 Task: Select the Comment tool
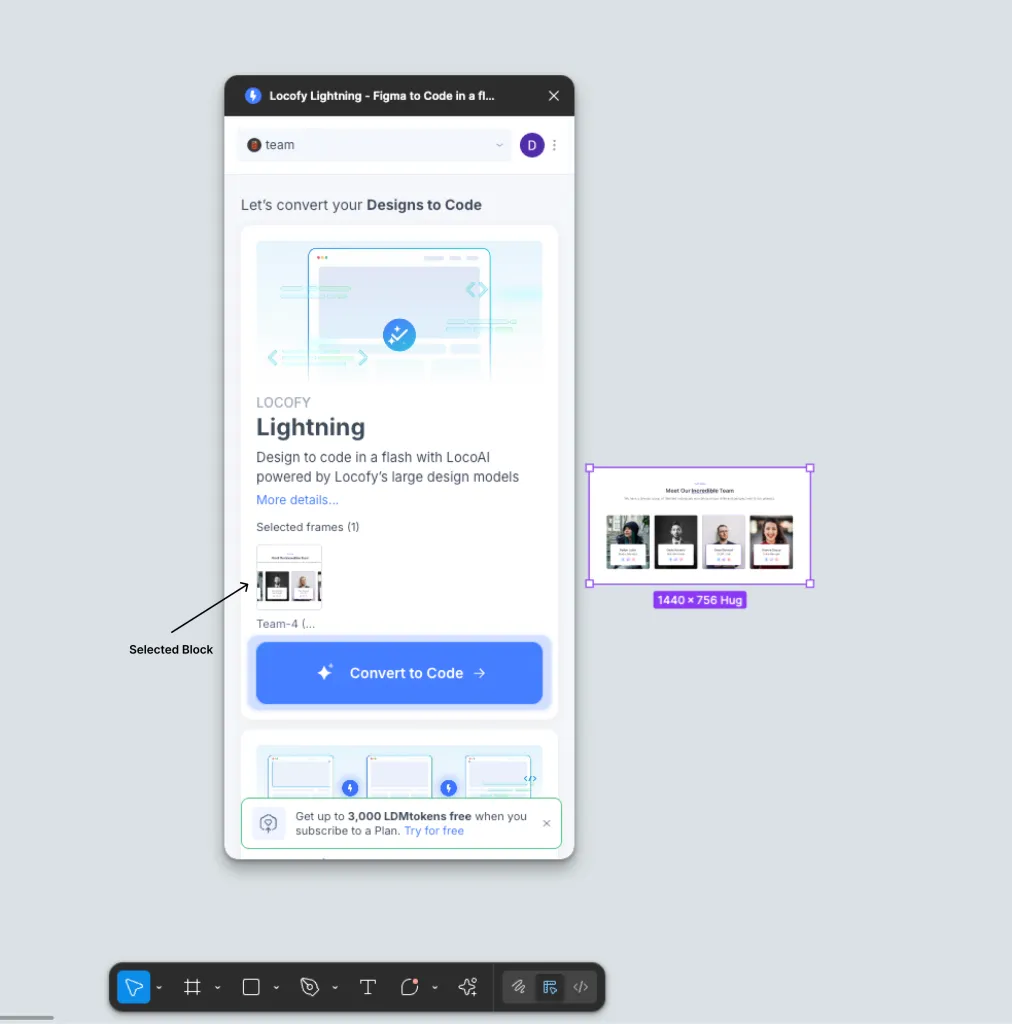(409, 987)
